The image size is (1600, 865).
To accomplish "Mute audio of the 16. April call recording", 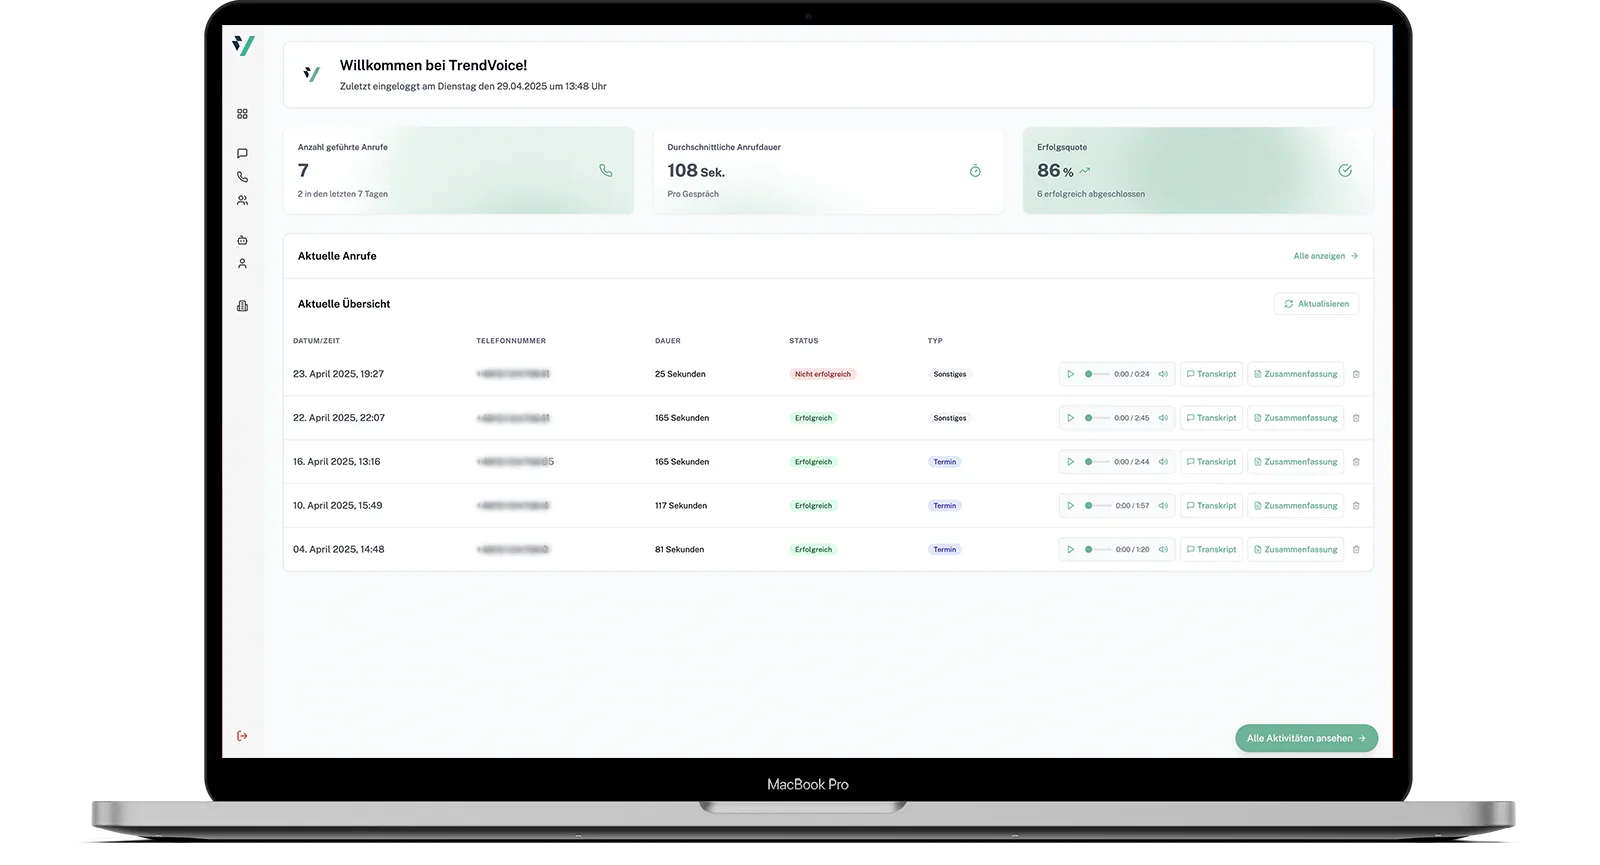I will click(x=1163, y=462).
